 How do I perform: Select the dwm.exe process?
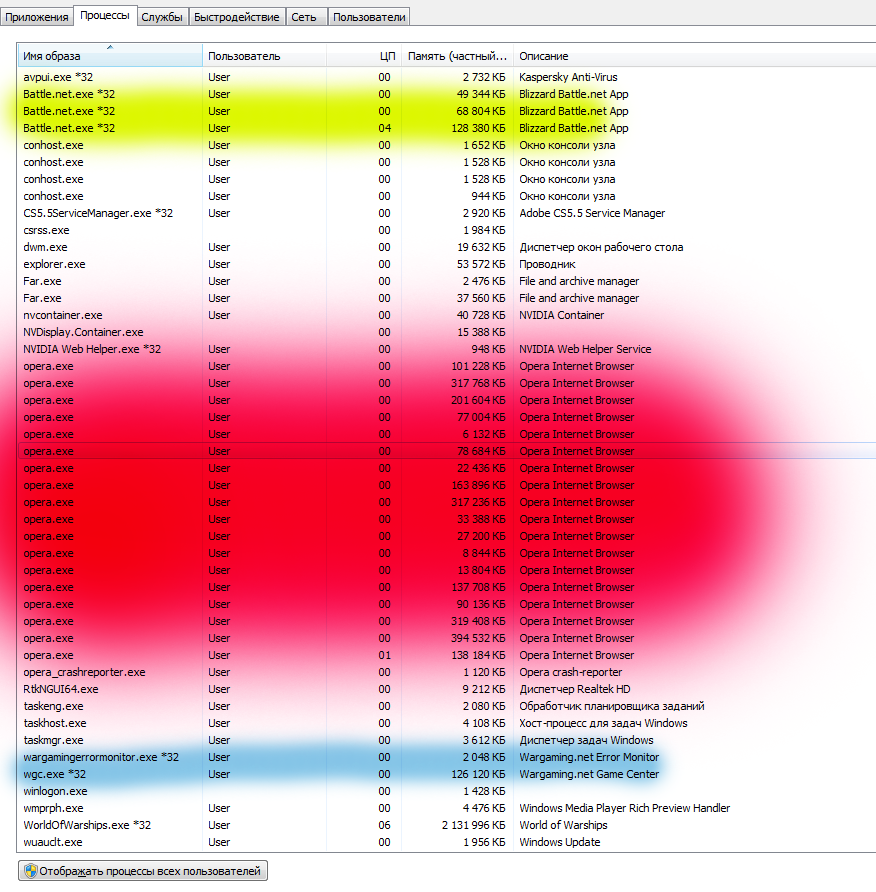coord(447,247)
